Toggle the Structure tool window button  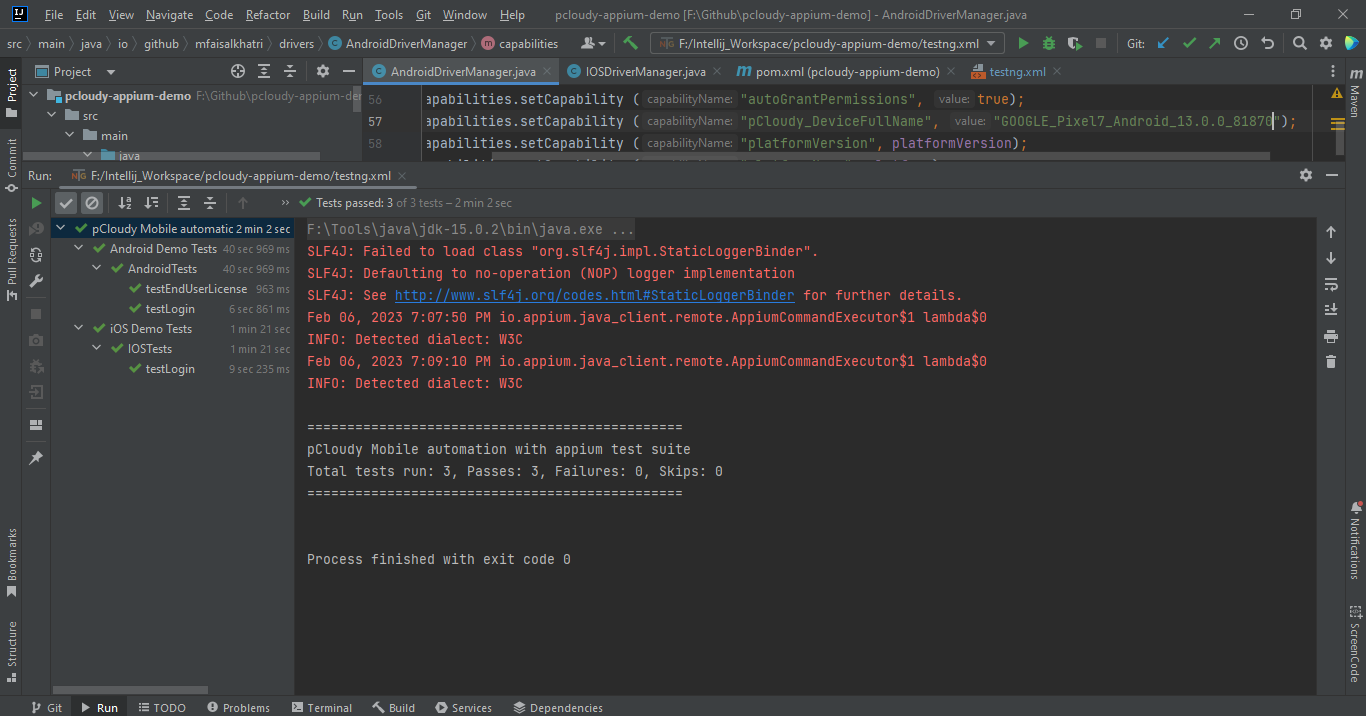(12, 651)
